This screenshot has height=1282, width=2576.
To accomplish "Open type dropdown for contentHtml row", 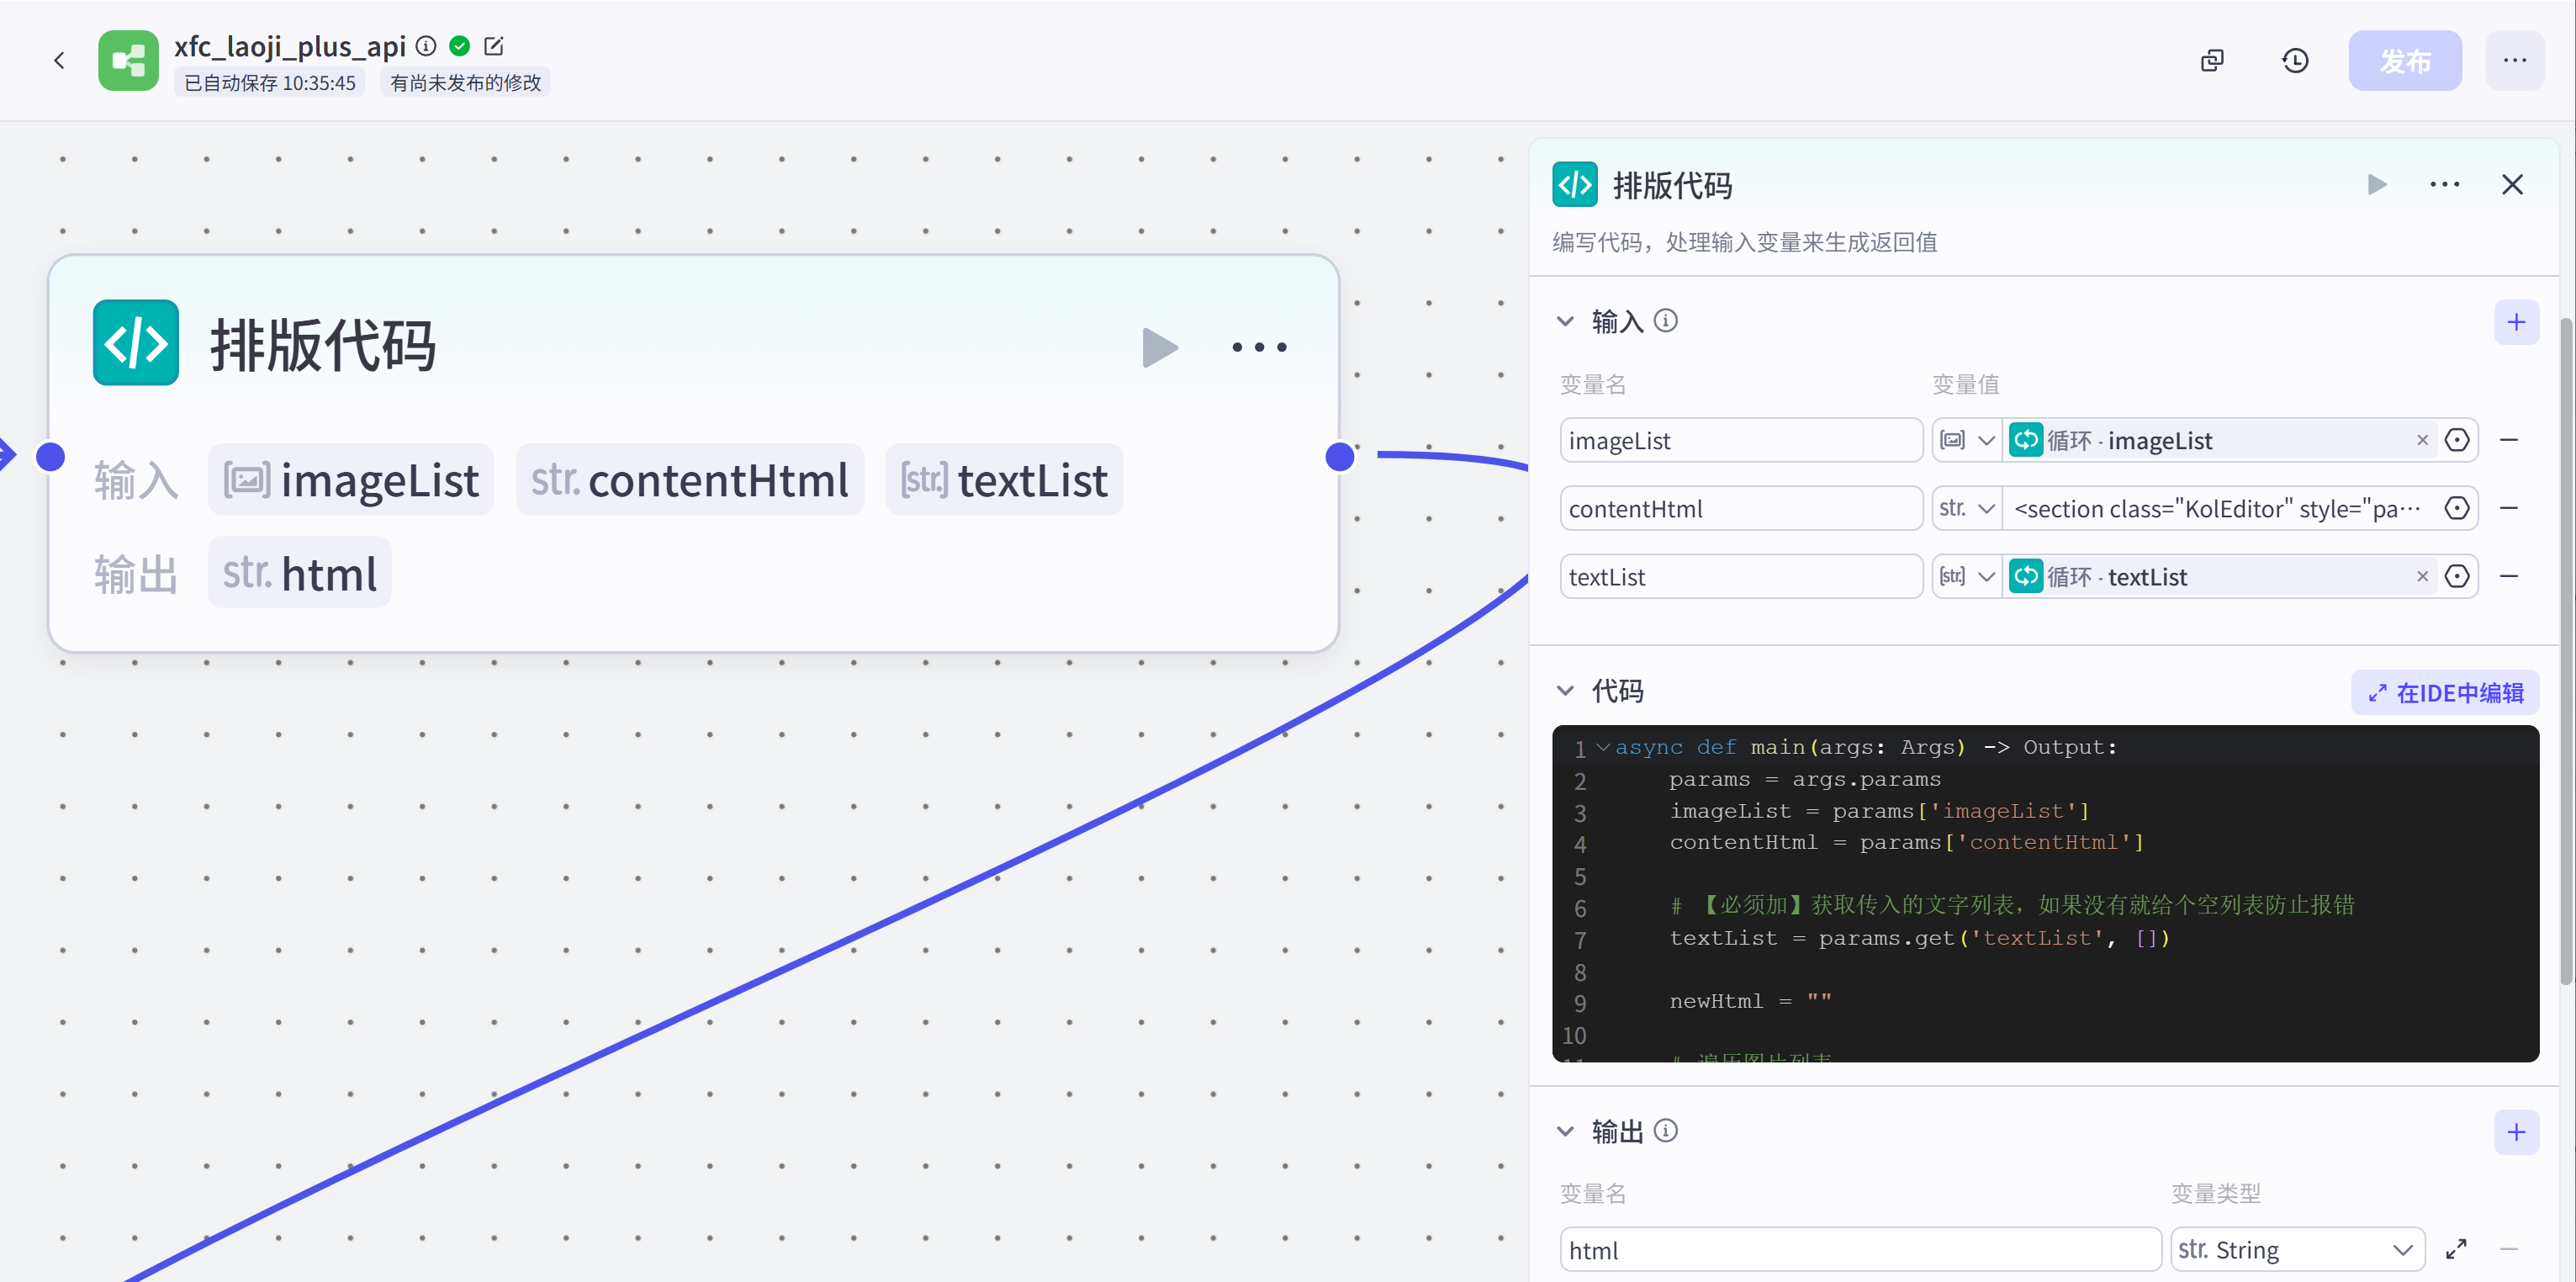I will coord(1966,508).
